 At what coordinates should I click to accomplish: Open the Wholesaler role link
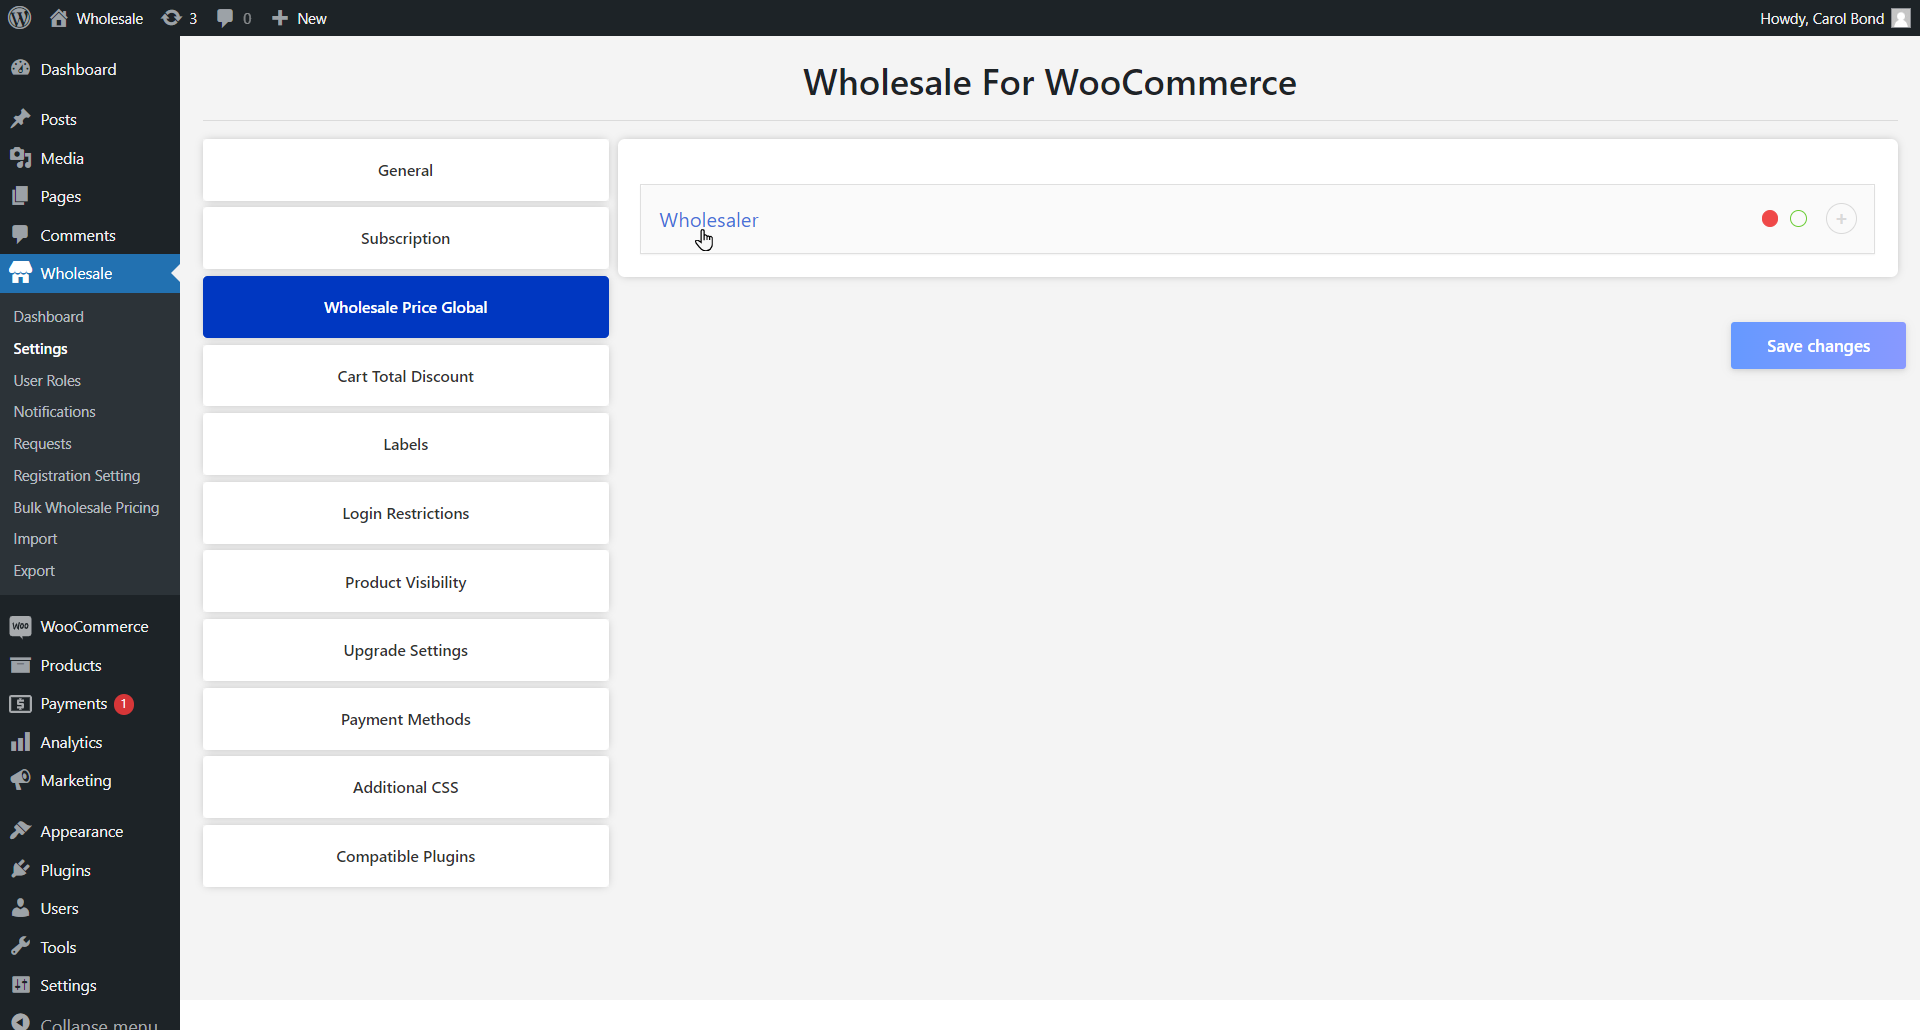(x=709, y=220)
